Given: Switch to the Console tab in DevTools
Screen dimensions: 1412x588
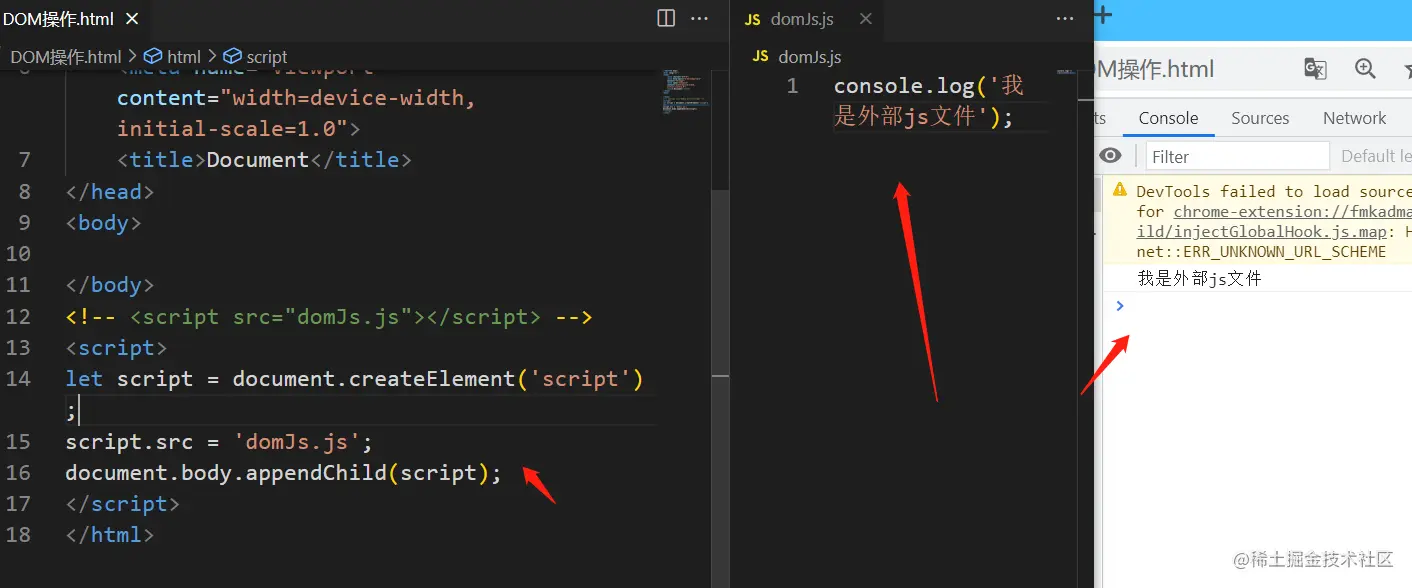Looking at the screenshot, I should coord(1168,118).
